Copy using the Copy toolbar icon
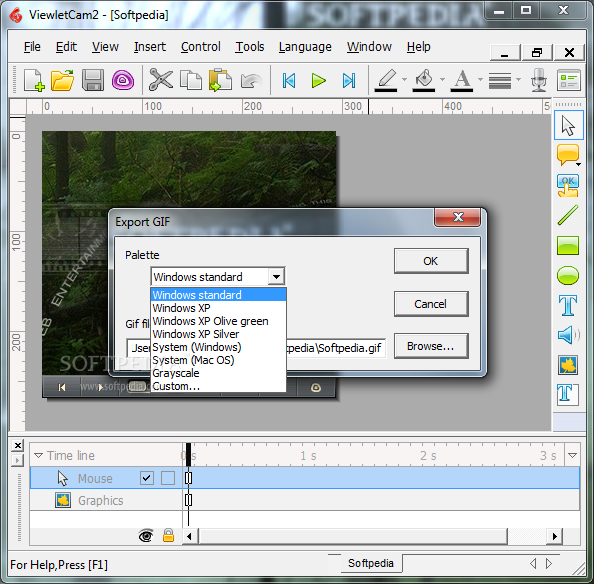594x584 pixels. pos(191,80)
